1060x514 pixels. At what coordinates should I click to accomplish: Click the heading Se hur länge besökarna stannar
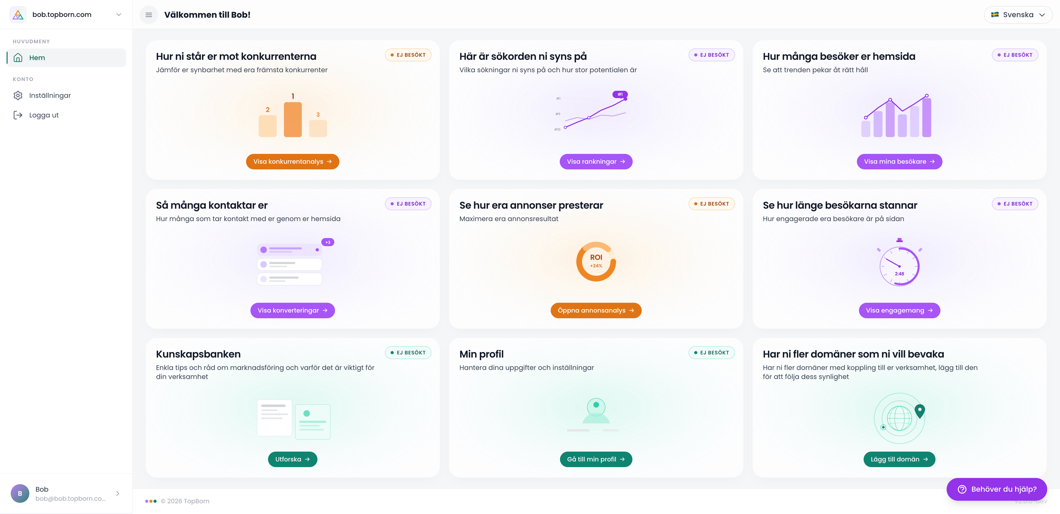(x=840, y=206)
